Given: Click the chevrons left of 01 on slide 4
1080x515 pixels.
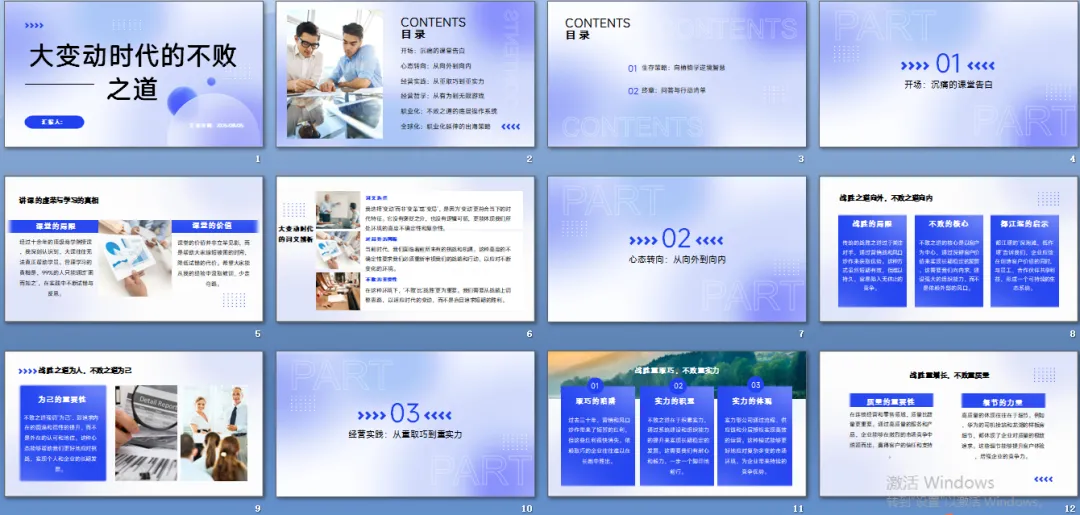Looking at the screenshot, I should click(x=915, y=65).
